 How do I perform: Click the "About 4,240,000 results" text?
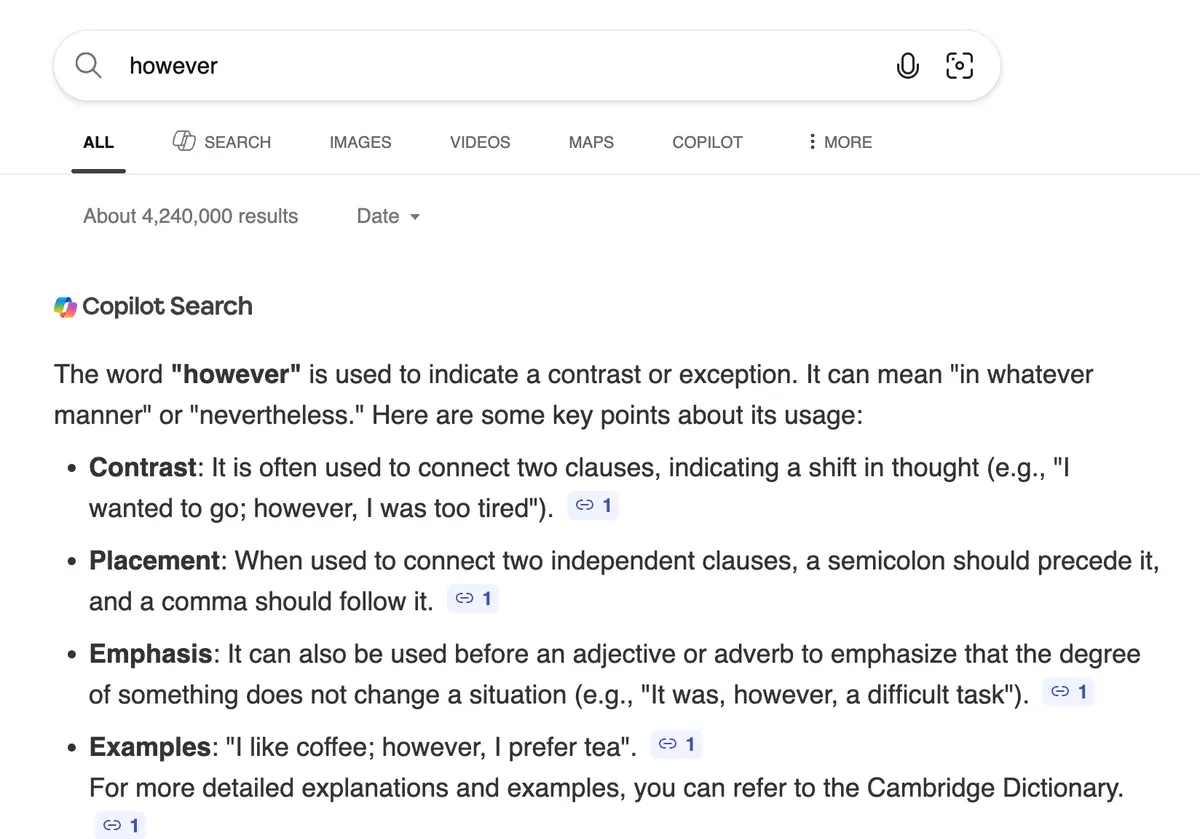[191, 216]
